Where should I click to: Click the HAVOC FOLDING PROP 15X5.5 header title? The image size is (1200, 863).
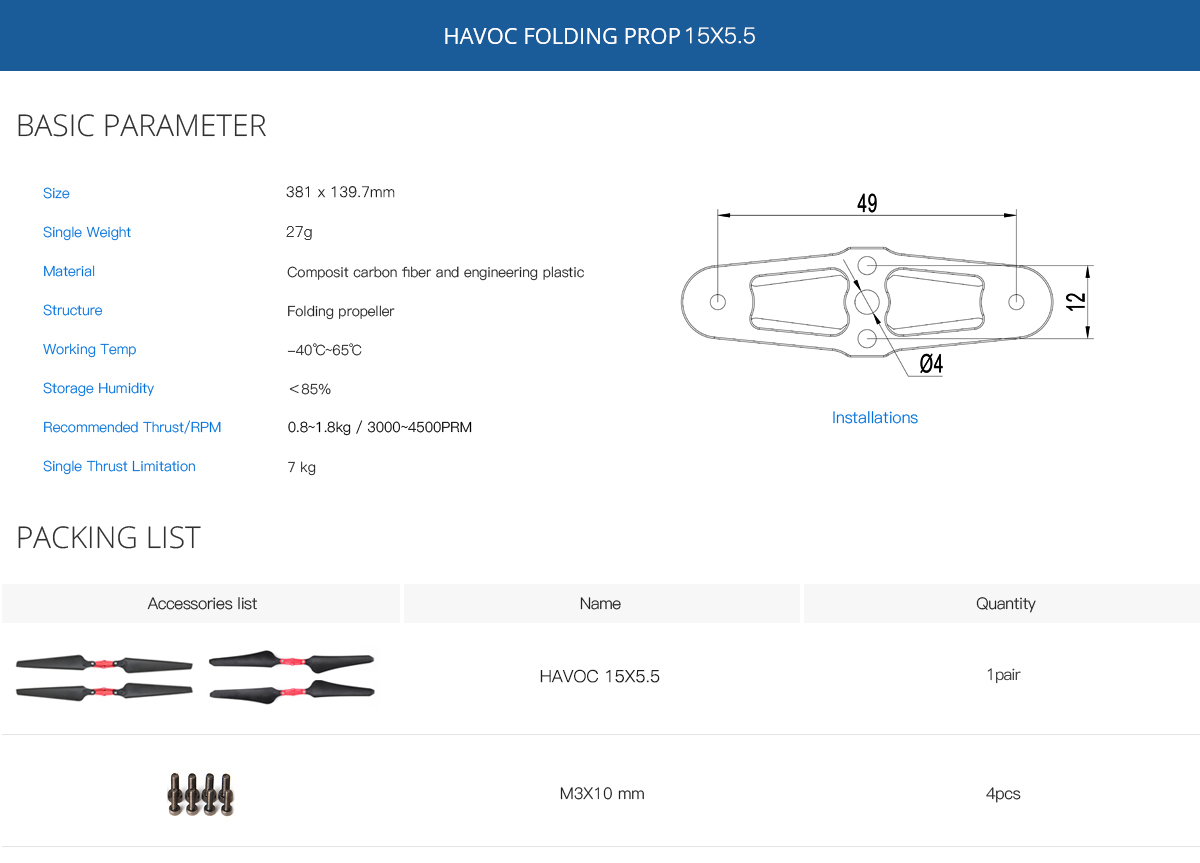(x=599, y=36)
